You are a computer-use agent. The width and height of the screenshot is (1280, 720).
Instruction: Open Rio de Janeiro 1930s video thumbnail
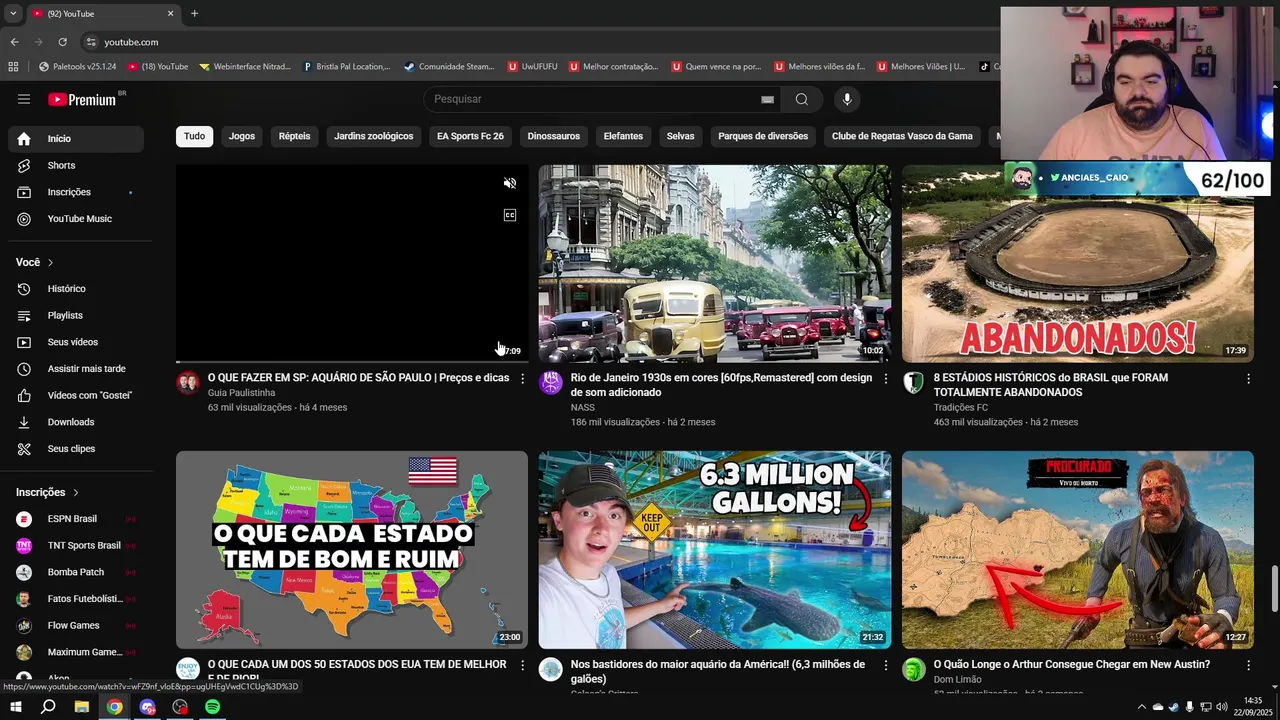click(715, 263)
